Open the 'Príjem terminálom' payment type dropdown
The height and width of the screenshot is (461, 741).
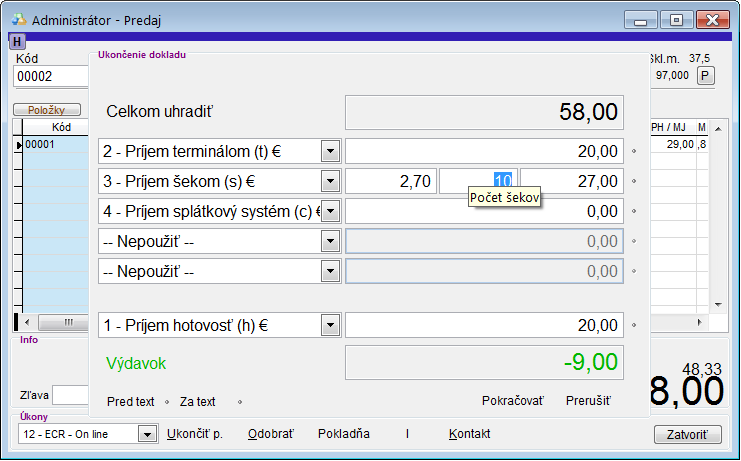[x=330, y=151]
